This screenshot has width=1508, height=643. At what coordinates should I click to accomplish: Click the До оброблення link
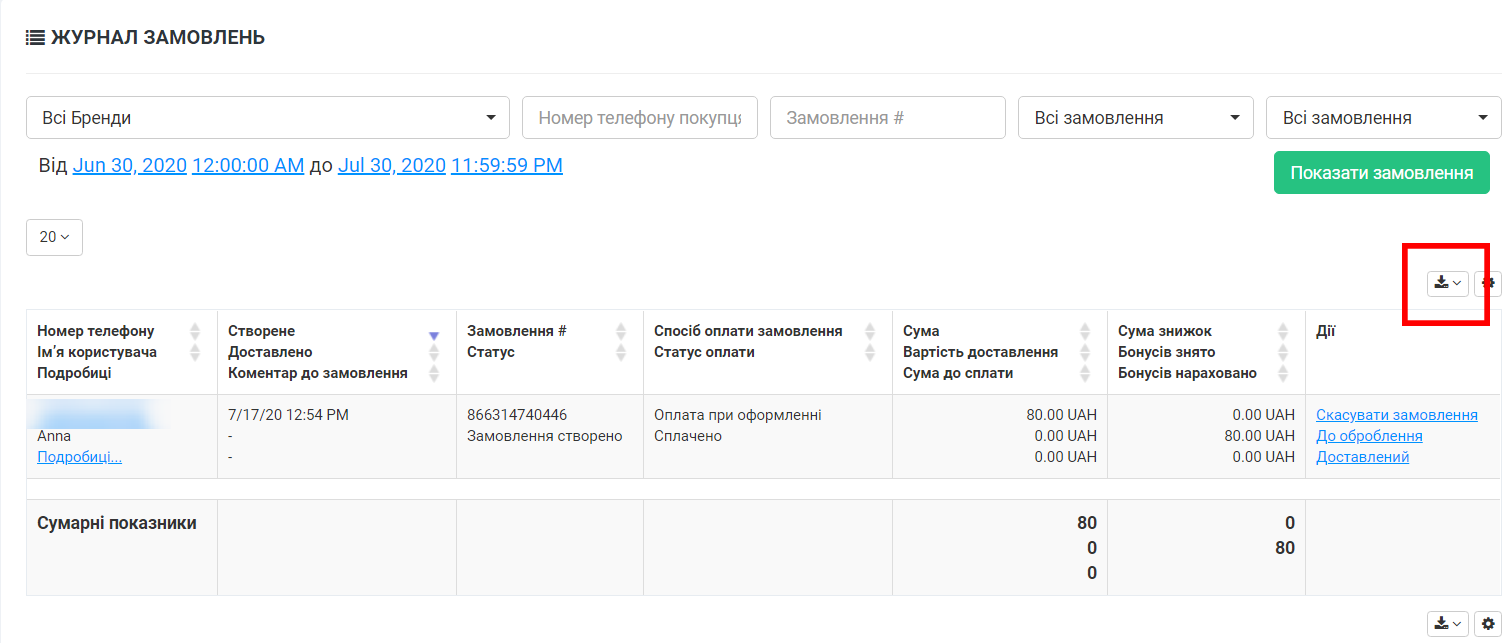[x=1369, y=436]
